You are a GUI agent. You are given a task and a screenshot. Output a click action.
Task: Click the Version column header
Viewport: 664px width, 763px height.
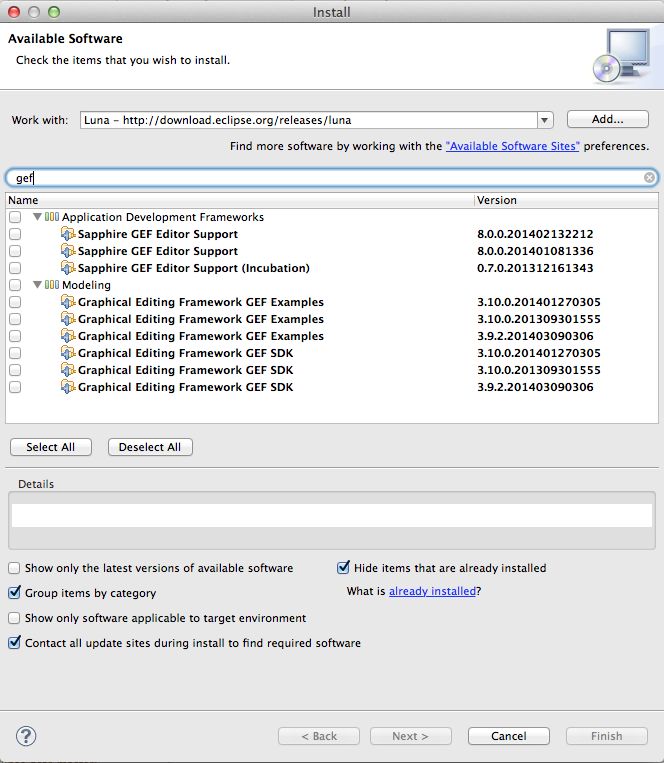566,200
